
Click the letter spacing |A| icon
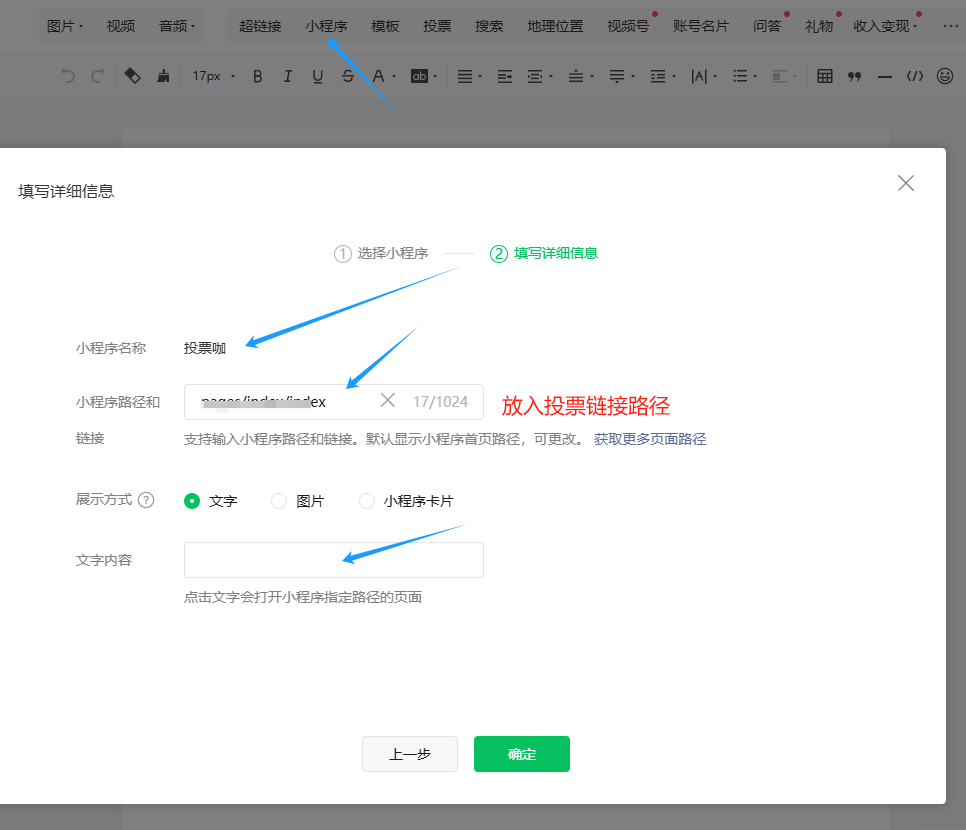coord(699,76)
